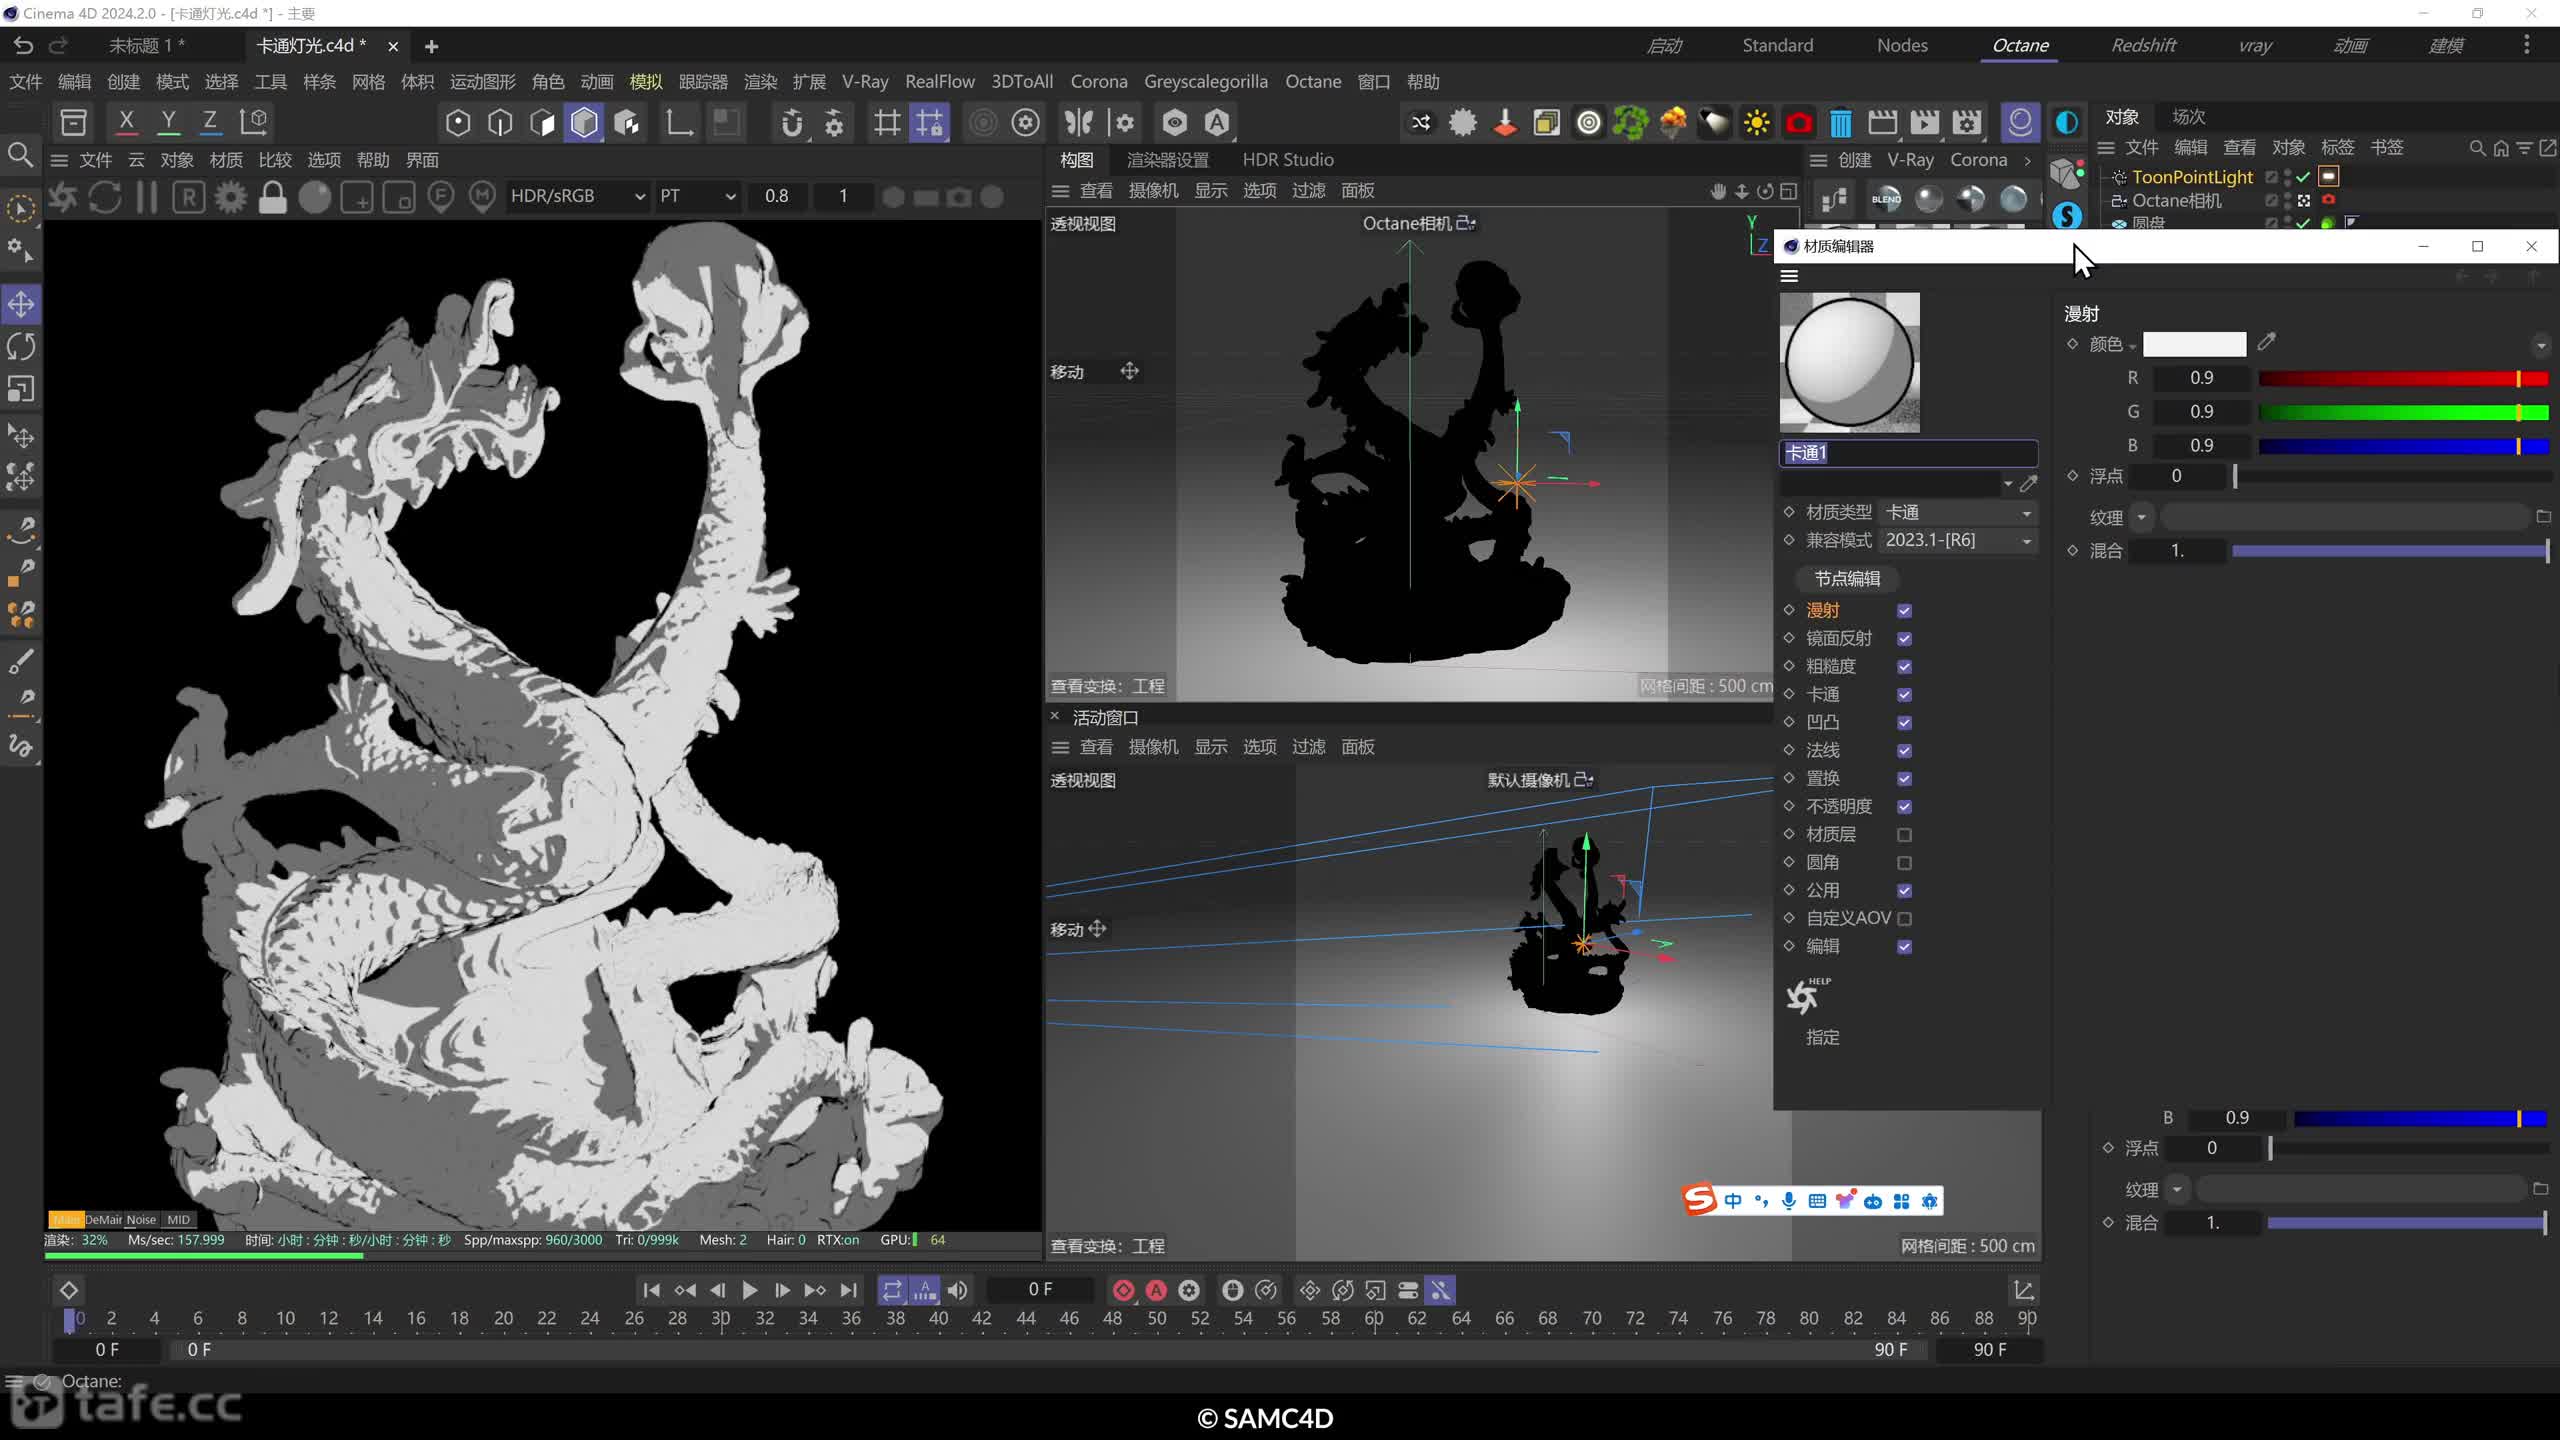Toggle the Z axis lock icon
2560x1440 pixels.
(210, 122)
